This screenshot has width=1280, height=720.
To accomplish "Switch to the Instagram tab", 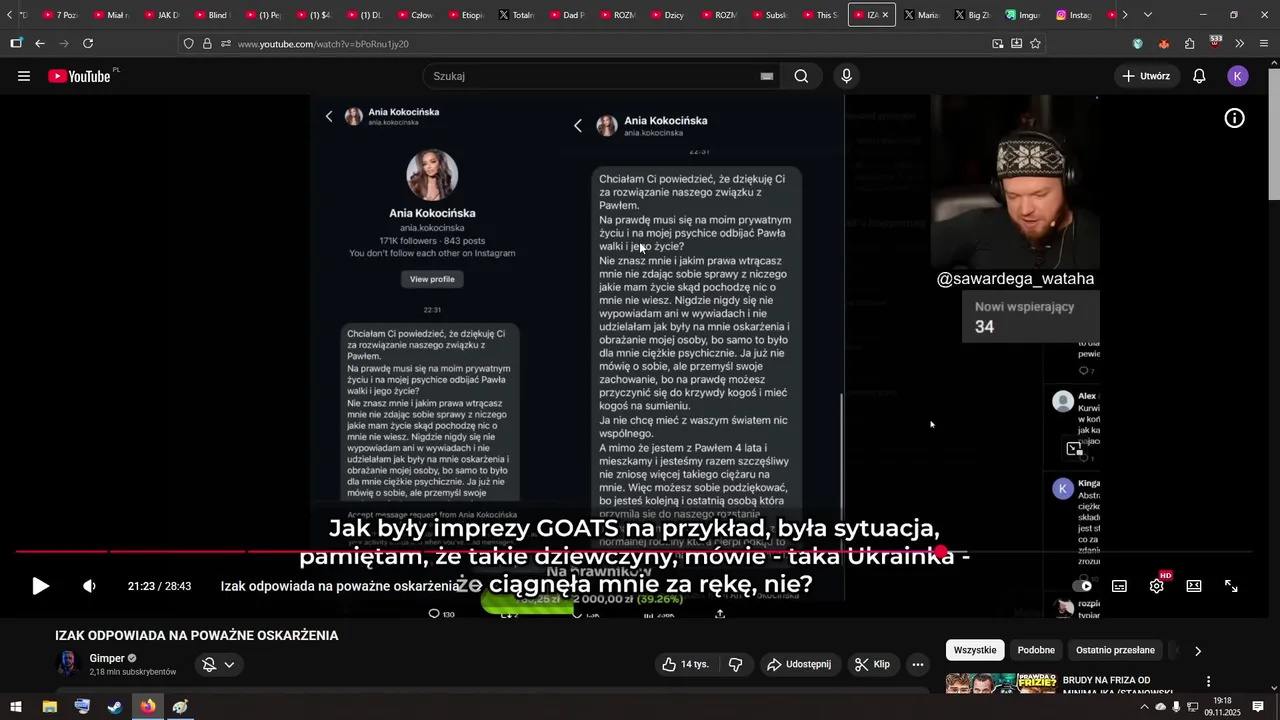I will 1073,15.
